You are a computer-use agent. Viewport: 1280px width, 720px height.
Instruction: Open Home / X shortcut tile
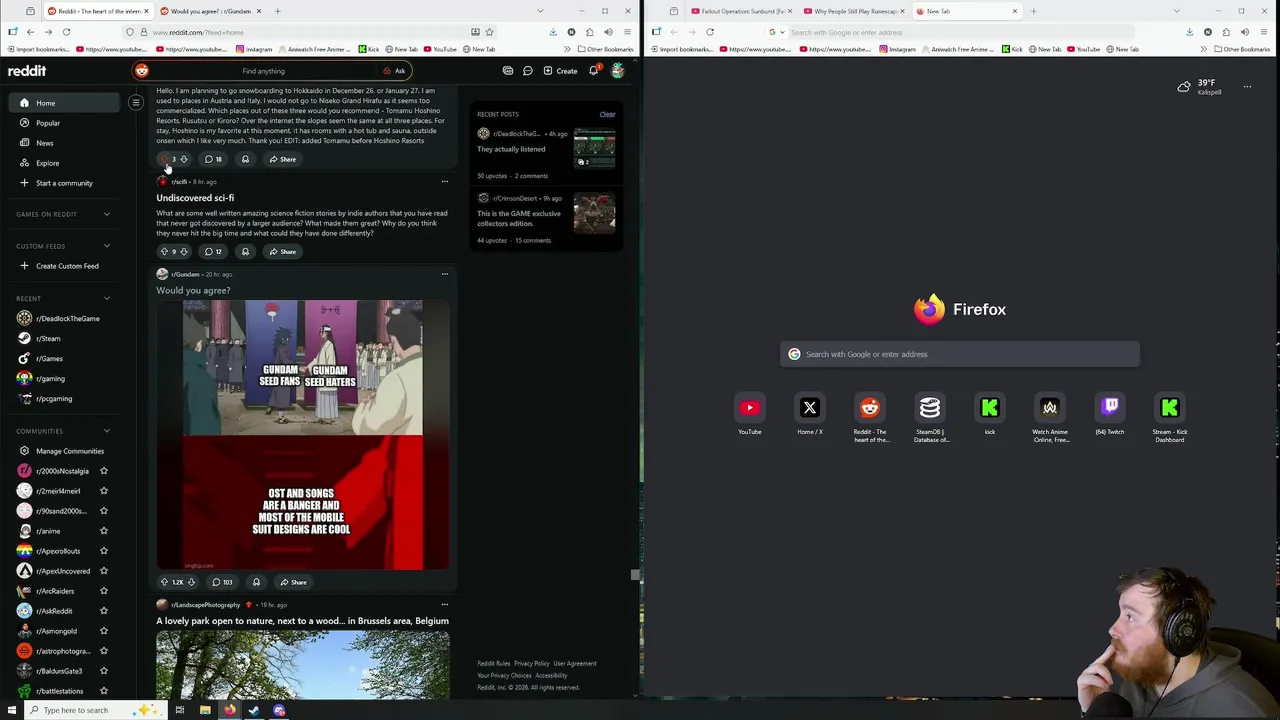pyautogui.click(x=810, y=408)
